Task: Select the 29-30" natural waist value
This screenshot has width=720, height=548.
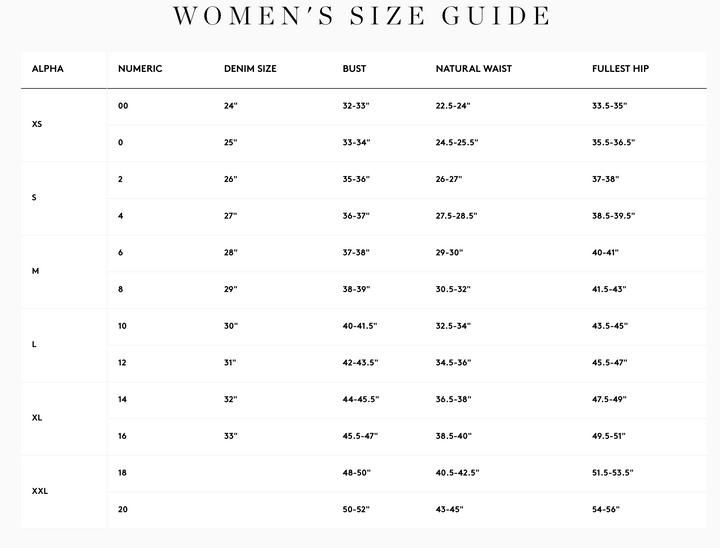Action: coord(449,253)
